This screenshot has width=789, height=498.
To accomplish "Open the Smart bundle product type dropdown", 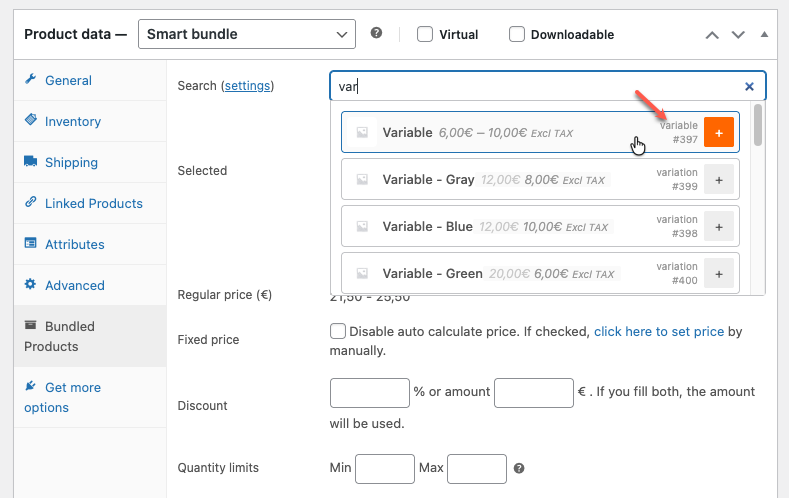I will (246, 34).
